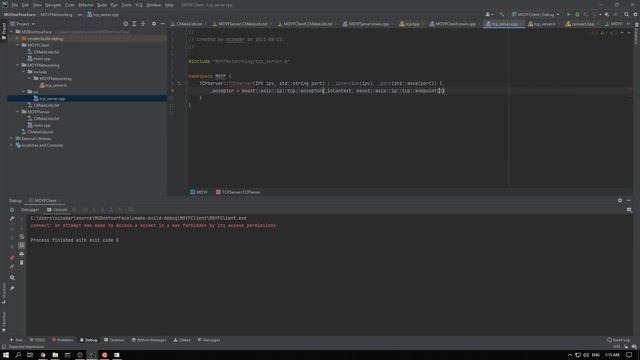The width and height of the screenshot is (640, 360).
Task: Click the wrench icon in debug sidebar
Action: click(x=12, y=219)
